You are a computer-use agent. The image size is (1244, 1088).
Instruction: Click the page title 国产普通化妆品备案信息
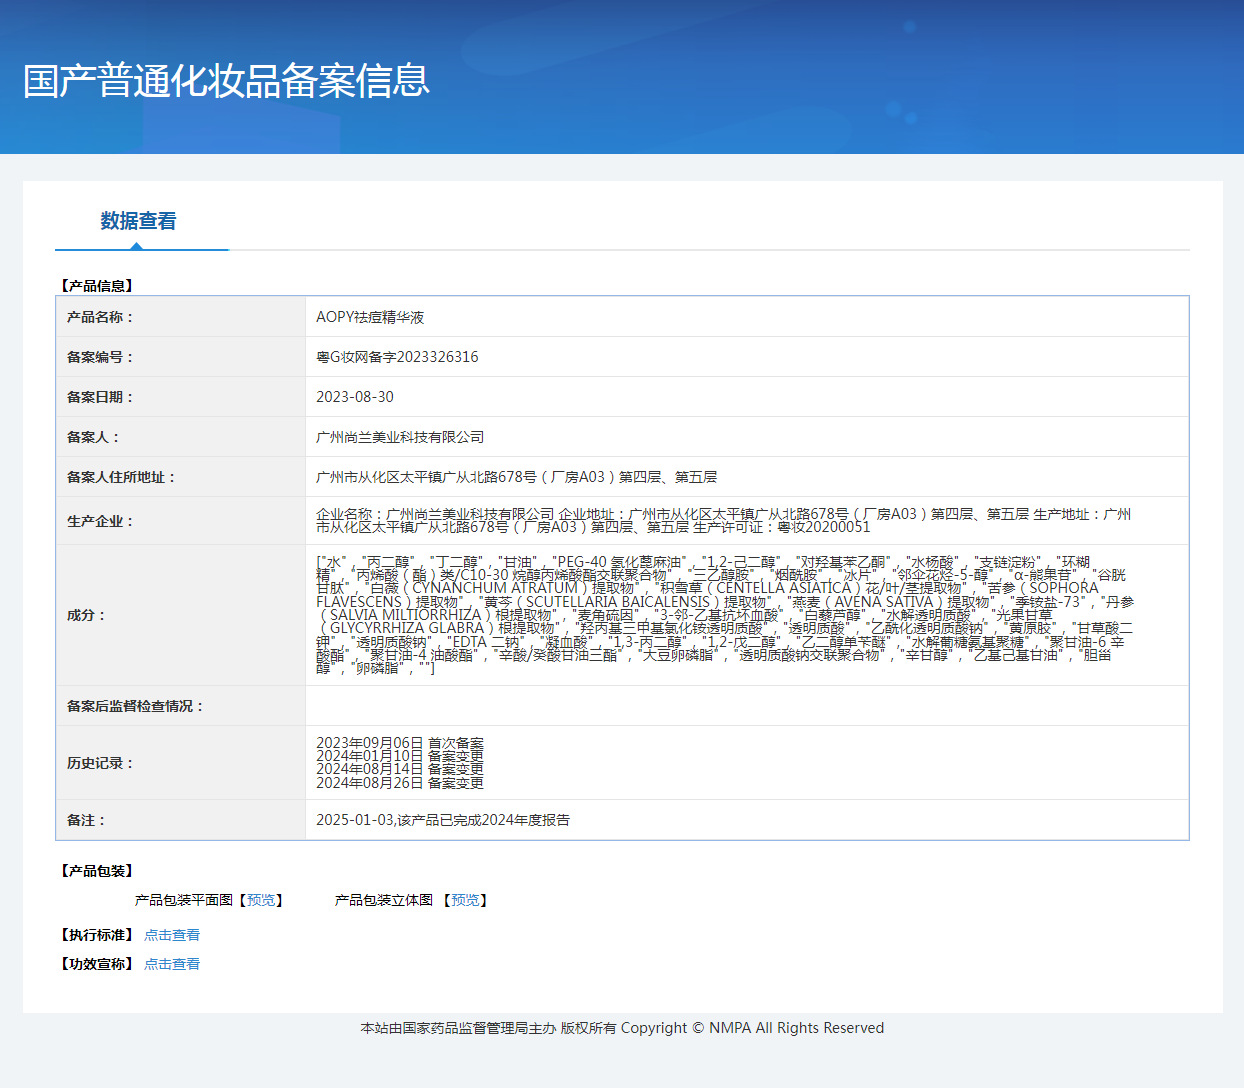tap(226, 80)
